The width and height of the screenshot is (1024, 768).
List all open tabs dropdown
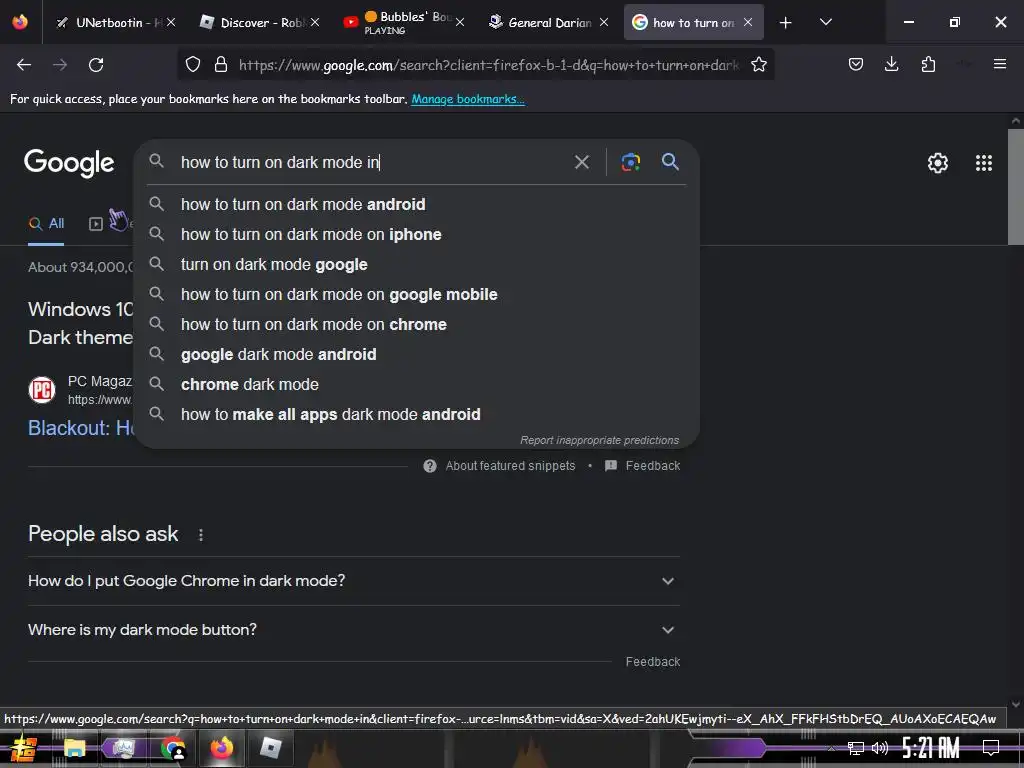[x=825, y=22]
